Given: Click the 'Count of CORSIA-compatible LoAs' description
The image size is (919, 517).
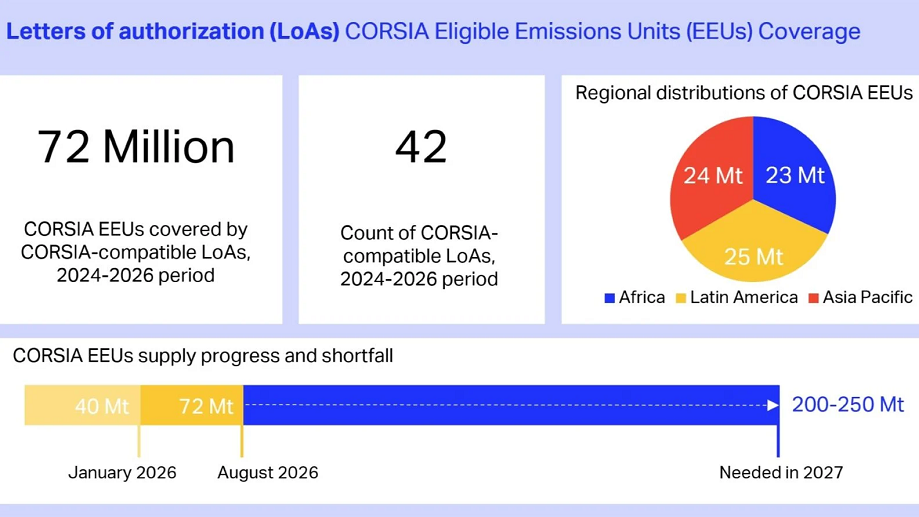Looking at the screenshot, I should tap(419, 256).
